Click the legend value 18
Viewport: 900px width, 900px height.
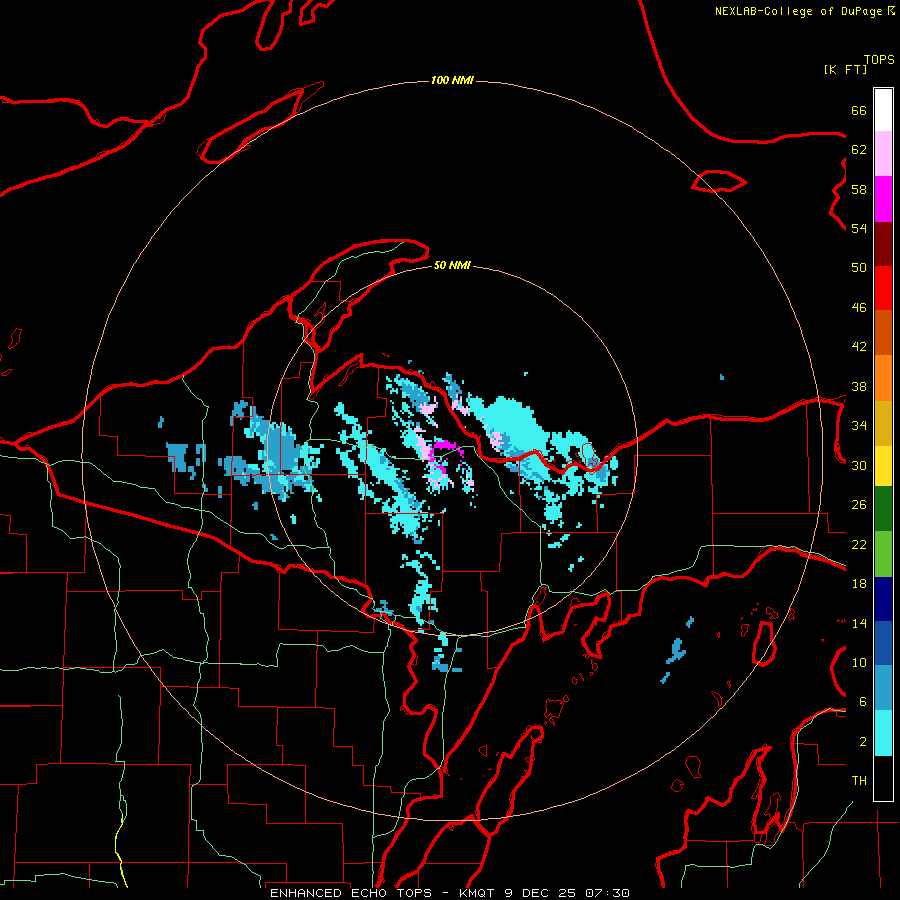(x=859, y=584)
